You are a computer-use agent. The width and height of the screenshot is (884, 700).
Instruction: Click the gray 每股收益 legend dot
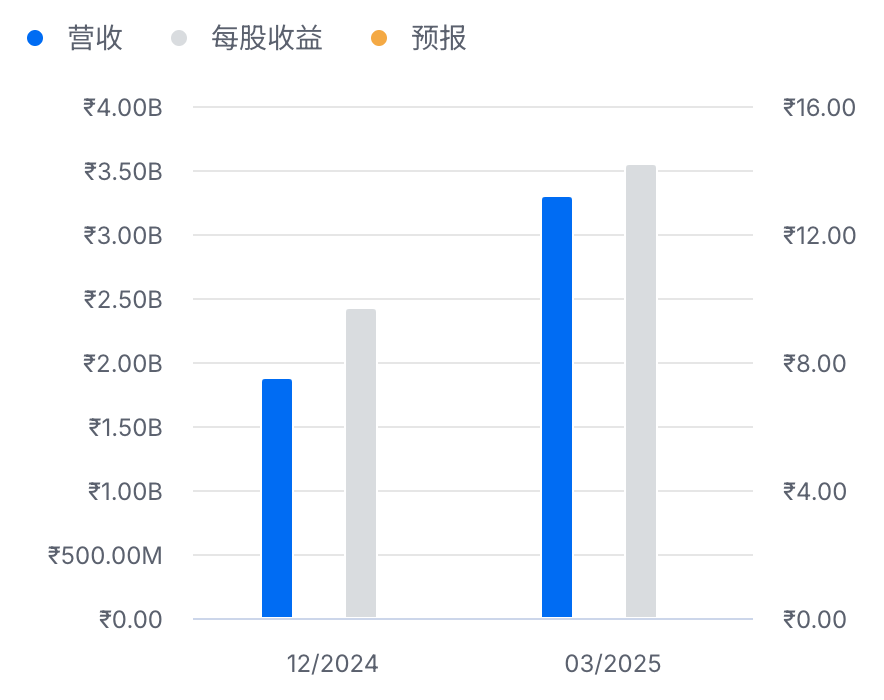coord(179,39)
